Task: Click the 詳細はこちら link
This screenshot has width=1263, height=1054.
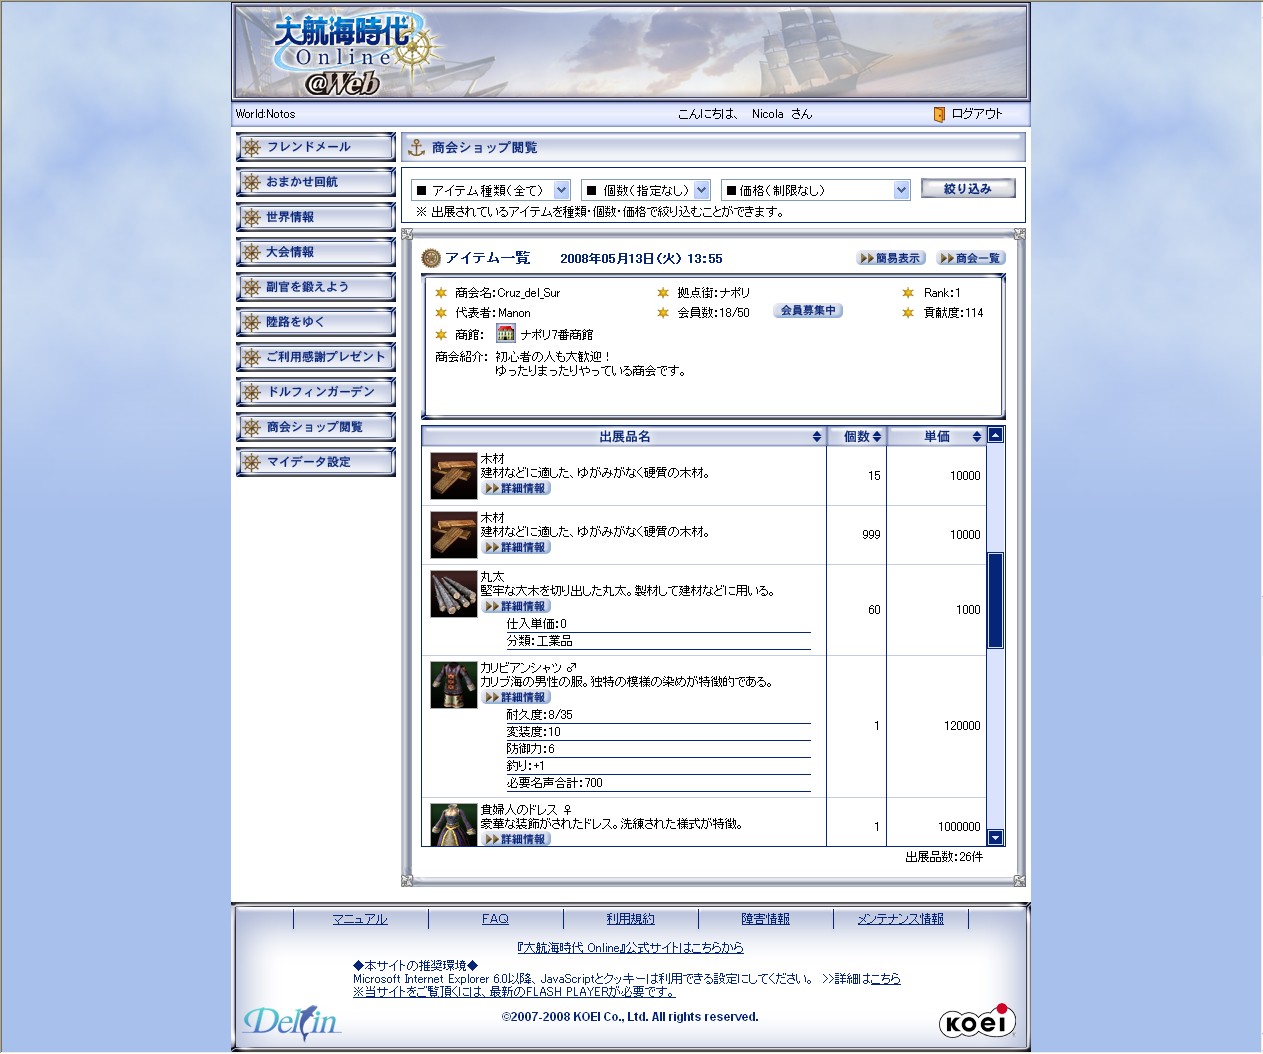Action: [x=886, y=979]
